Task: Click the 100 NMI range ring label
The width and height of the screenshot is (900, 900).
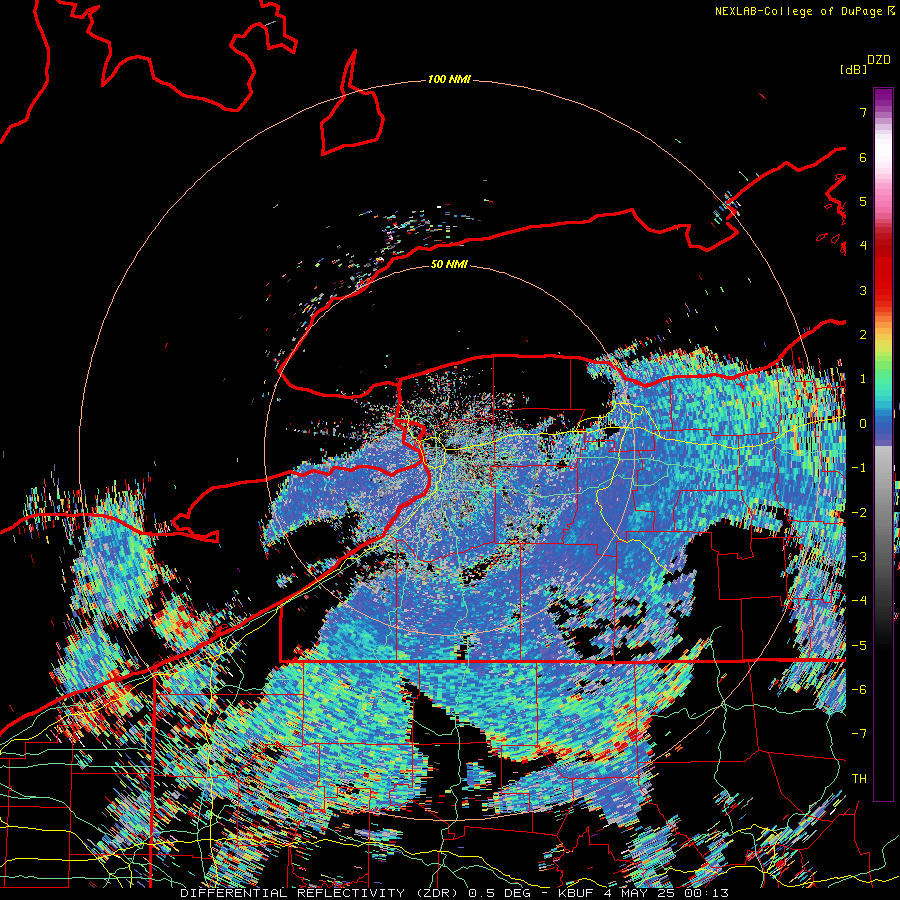Action: pos(449,79)
